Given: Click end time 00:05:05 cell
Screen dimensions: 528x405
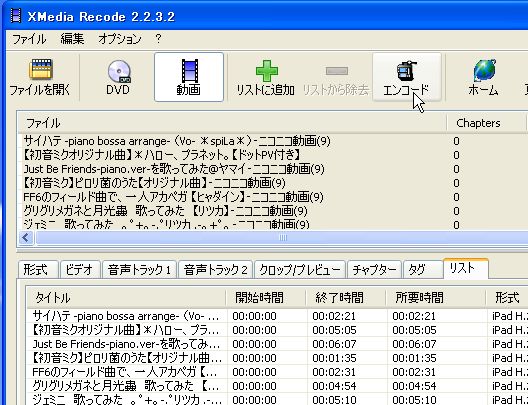Looking at the screenshot, I should (x=334, y=330).
